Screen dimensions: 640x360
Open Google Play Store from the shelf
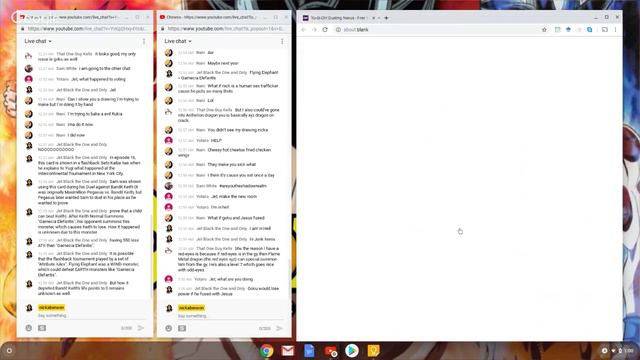pyautogui.click(x=351, y=351)
